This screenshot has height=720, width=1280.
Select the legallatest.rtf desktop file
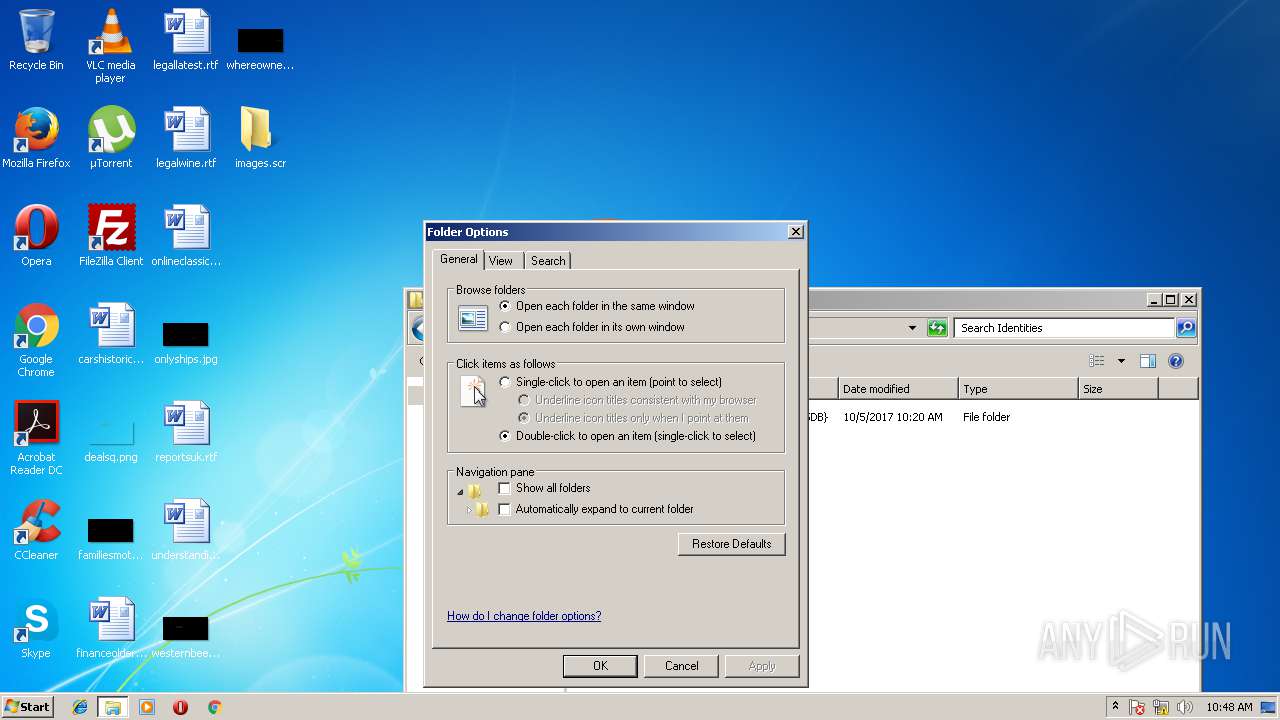pyautogui.click(x=186, y=40)
